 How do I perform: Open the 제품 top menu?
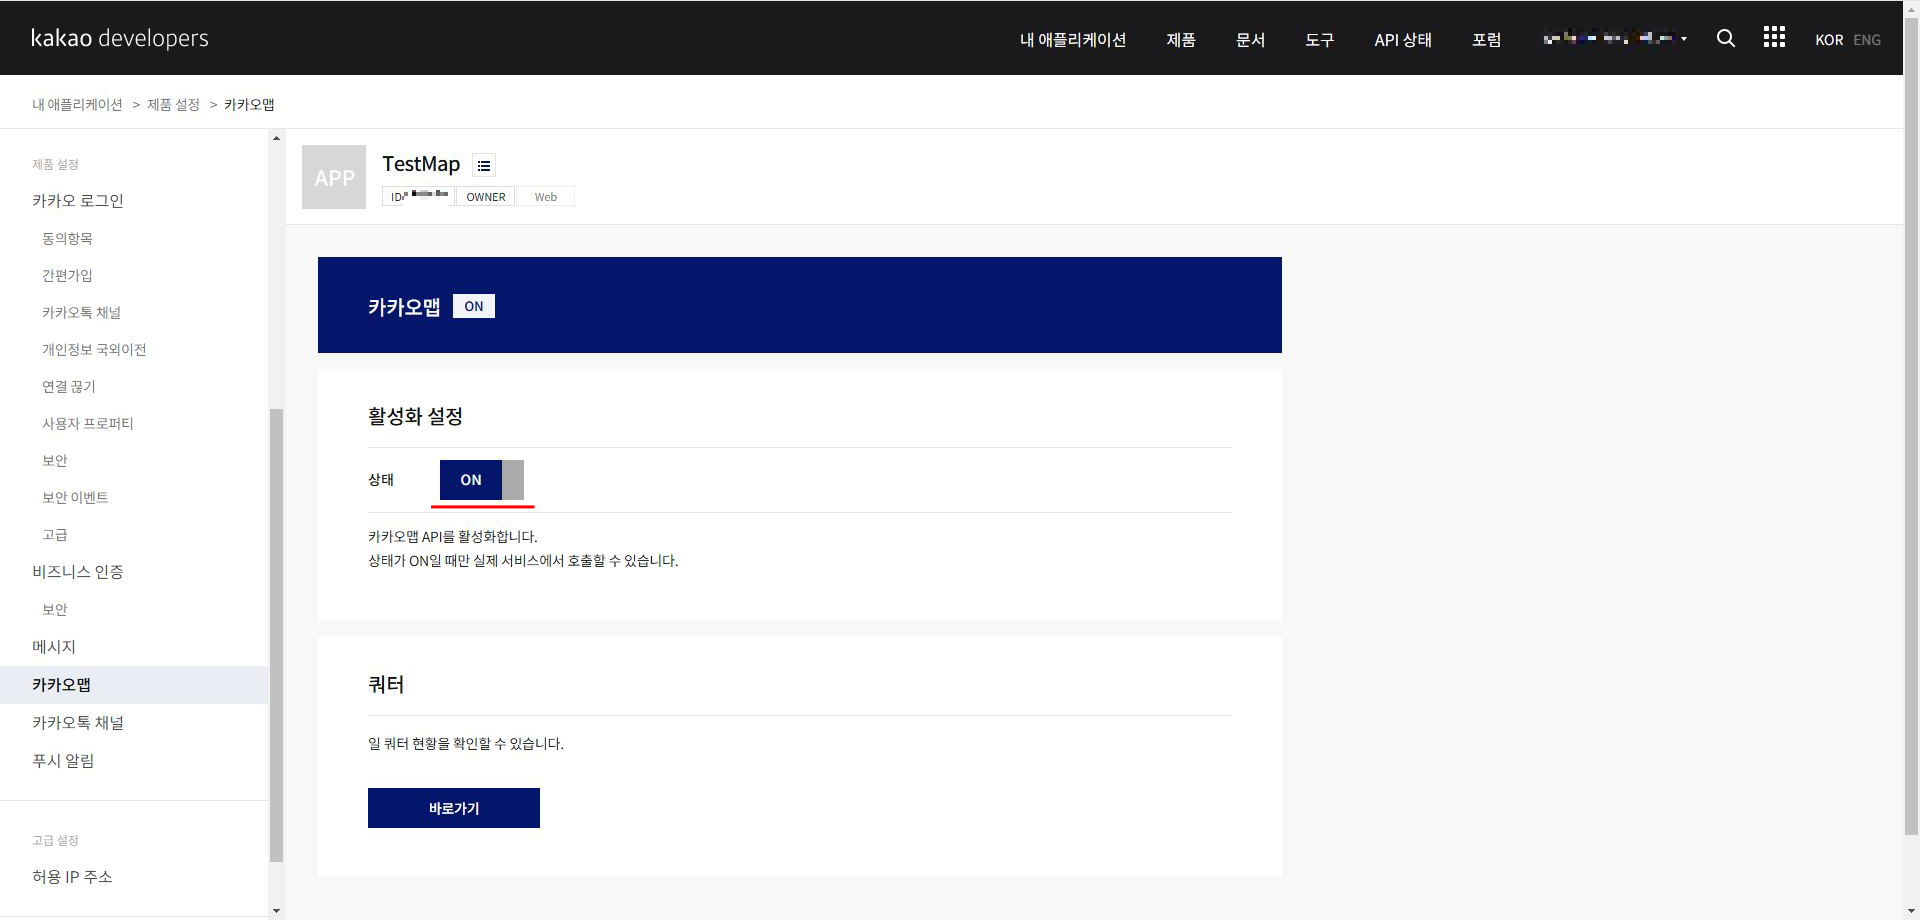(x=1181, y=39)
